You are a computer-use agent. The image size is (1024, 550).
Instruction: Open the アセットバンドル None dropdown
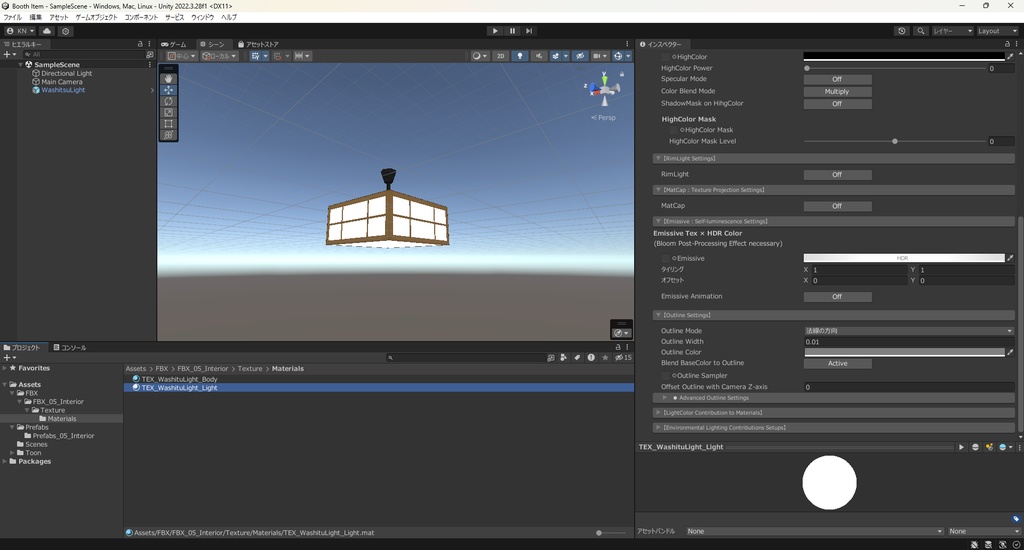[814, 532]
